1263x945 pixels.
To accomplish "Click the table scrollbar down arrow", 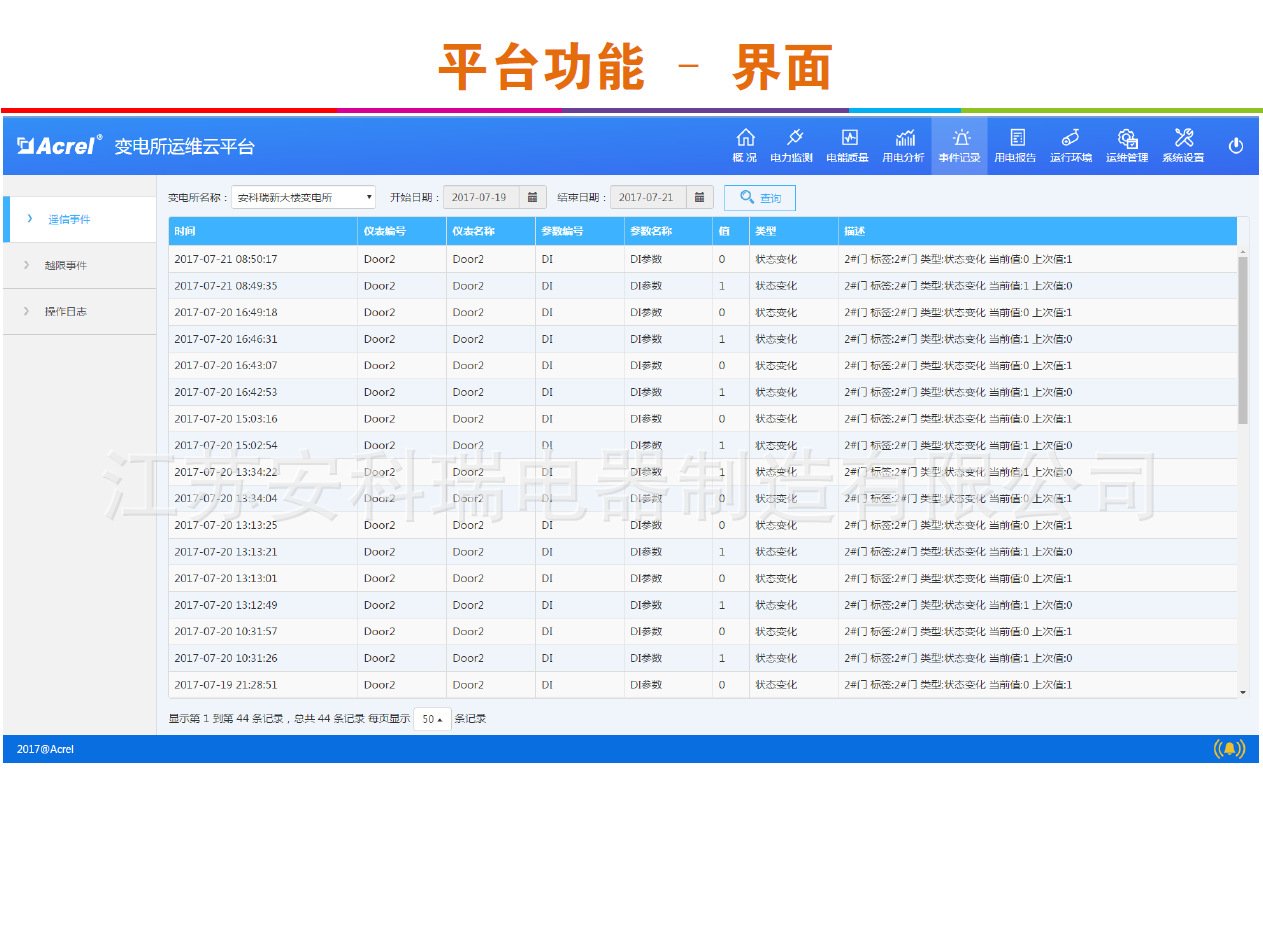I will click(x=1243, y=692).
